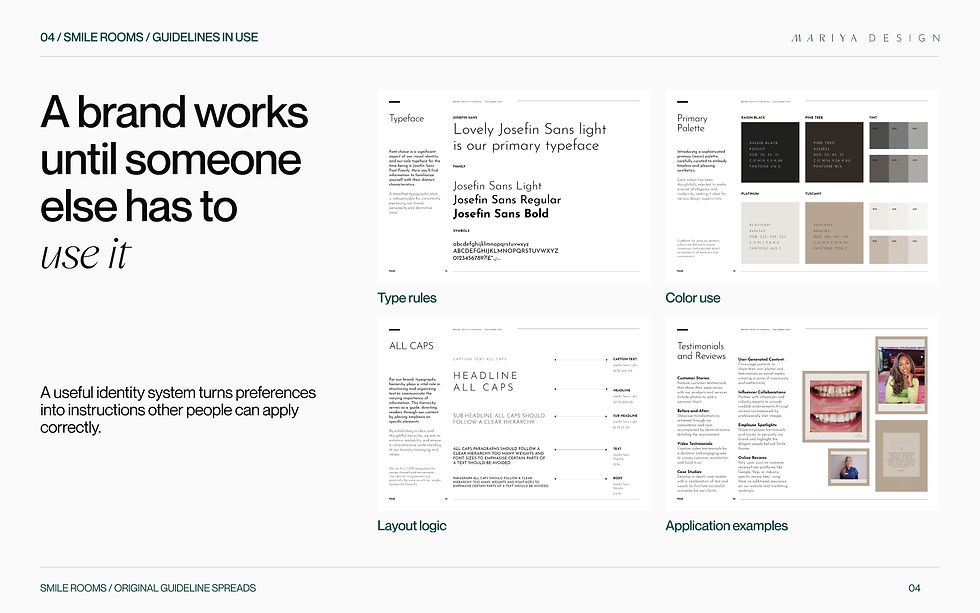Click the 'Primary Palette' spread title
980x613 pixels.
click(x=692, y=123)
